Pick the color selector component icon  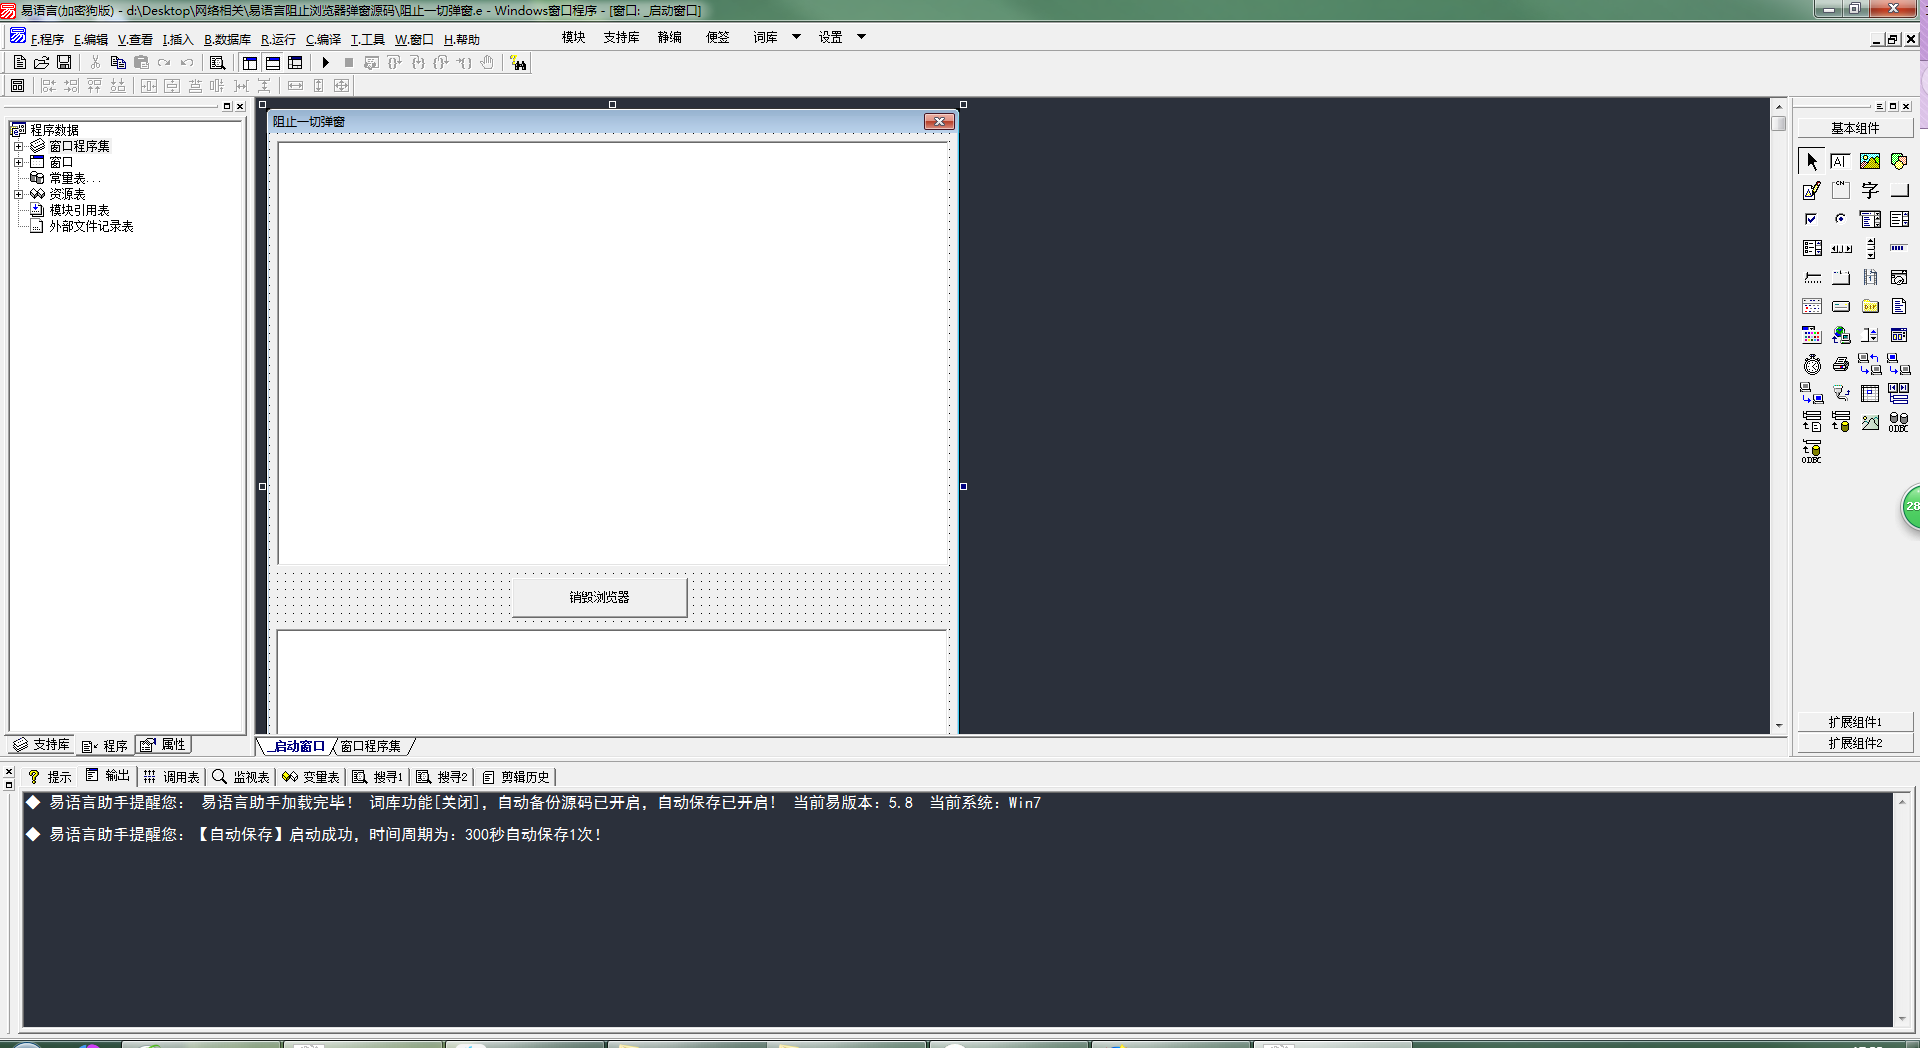point(1811,335)
